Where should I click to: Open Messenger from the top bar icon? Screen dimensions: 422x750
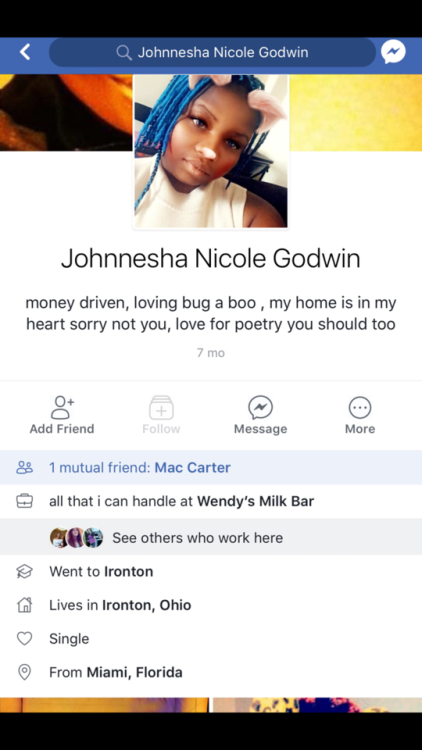[393, 52]
